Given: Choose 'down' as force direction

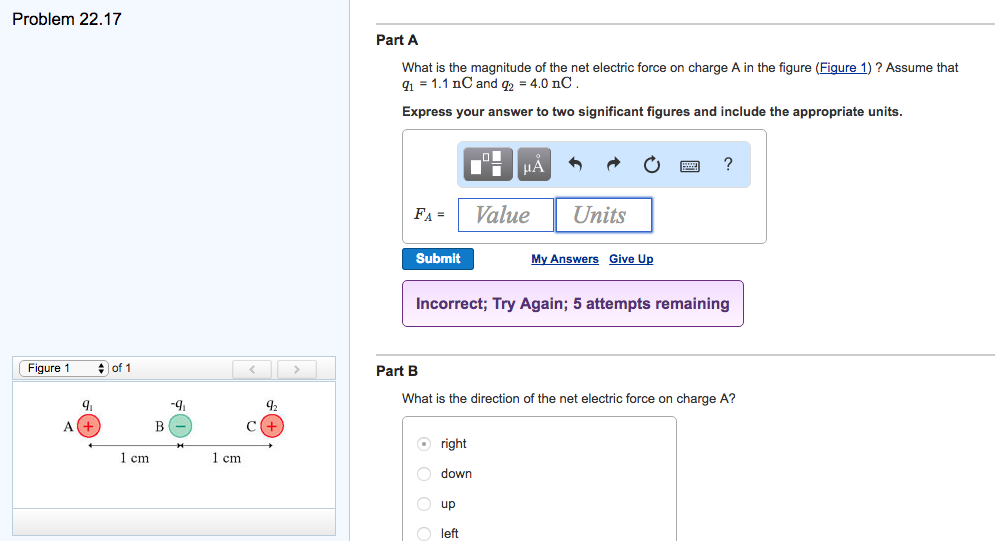Looking at the screenshot, I should pos(424,474).
